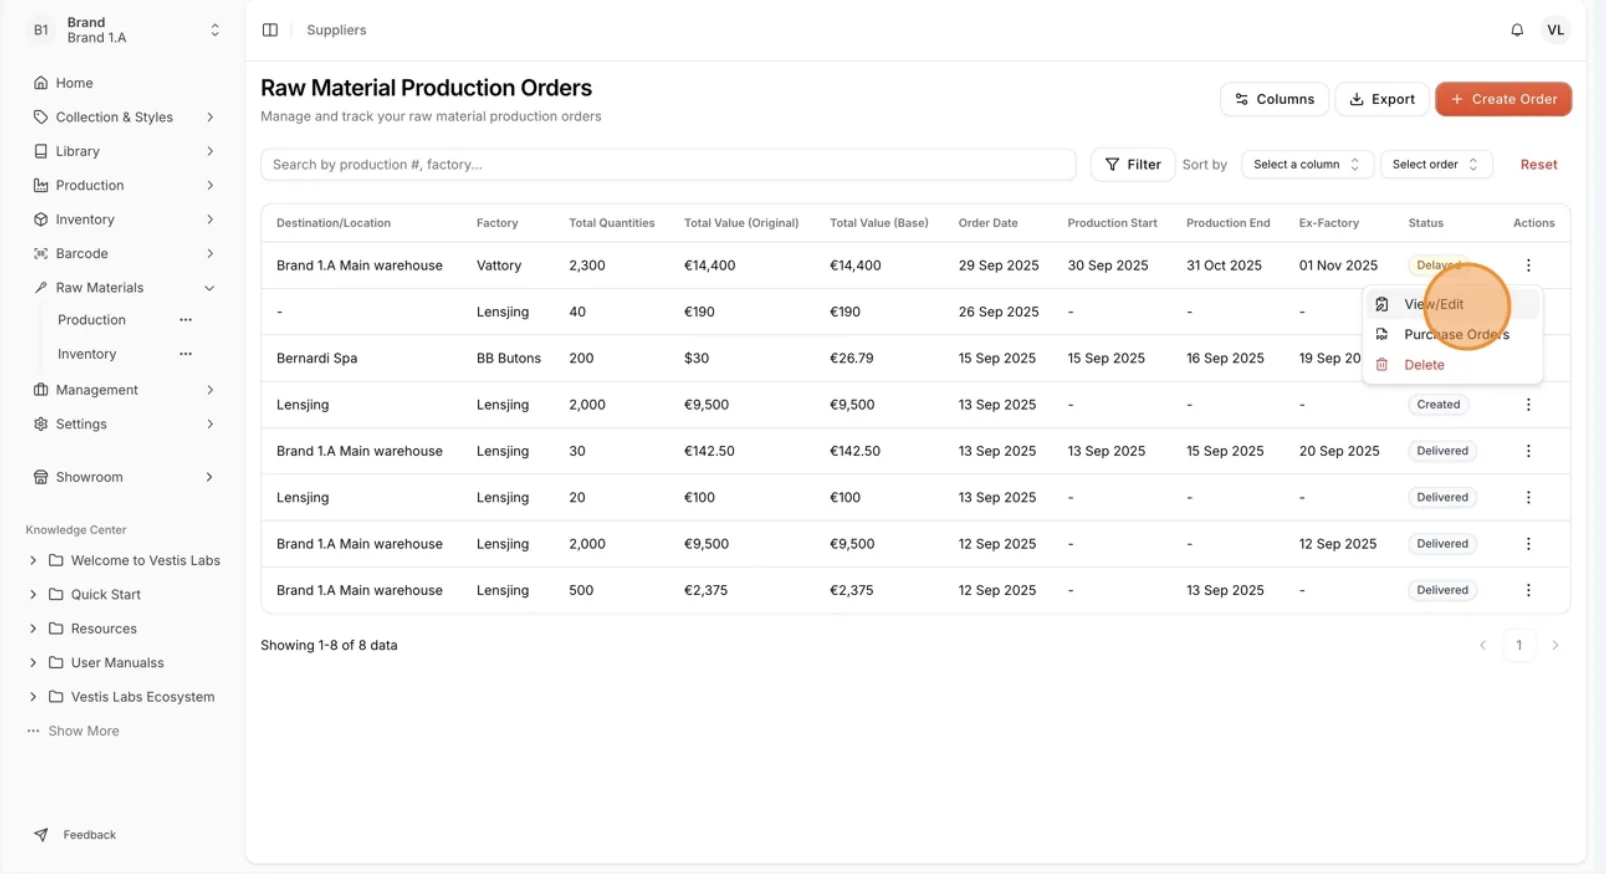Click the Showroom store icon
1606x874 pixels.
tap(41, 477)
